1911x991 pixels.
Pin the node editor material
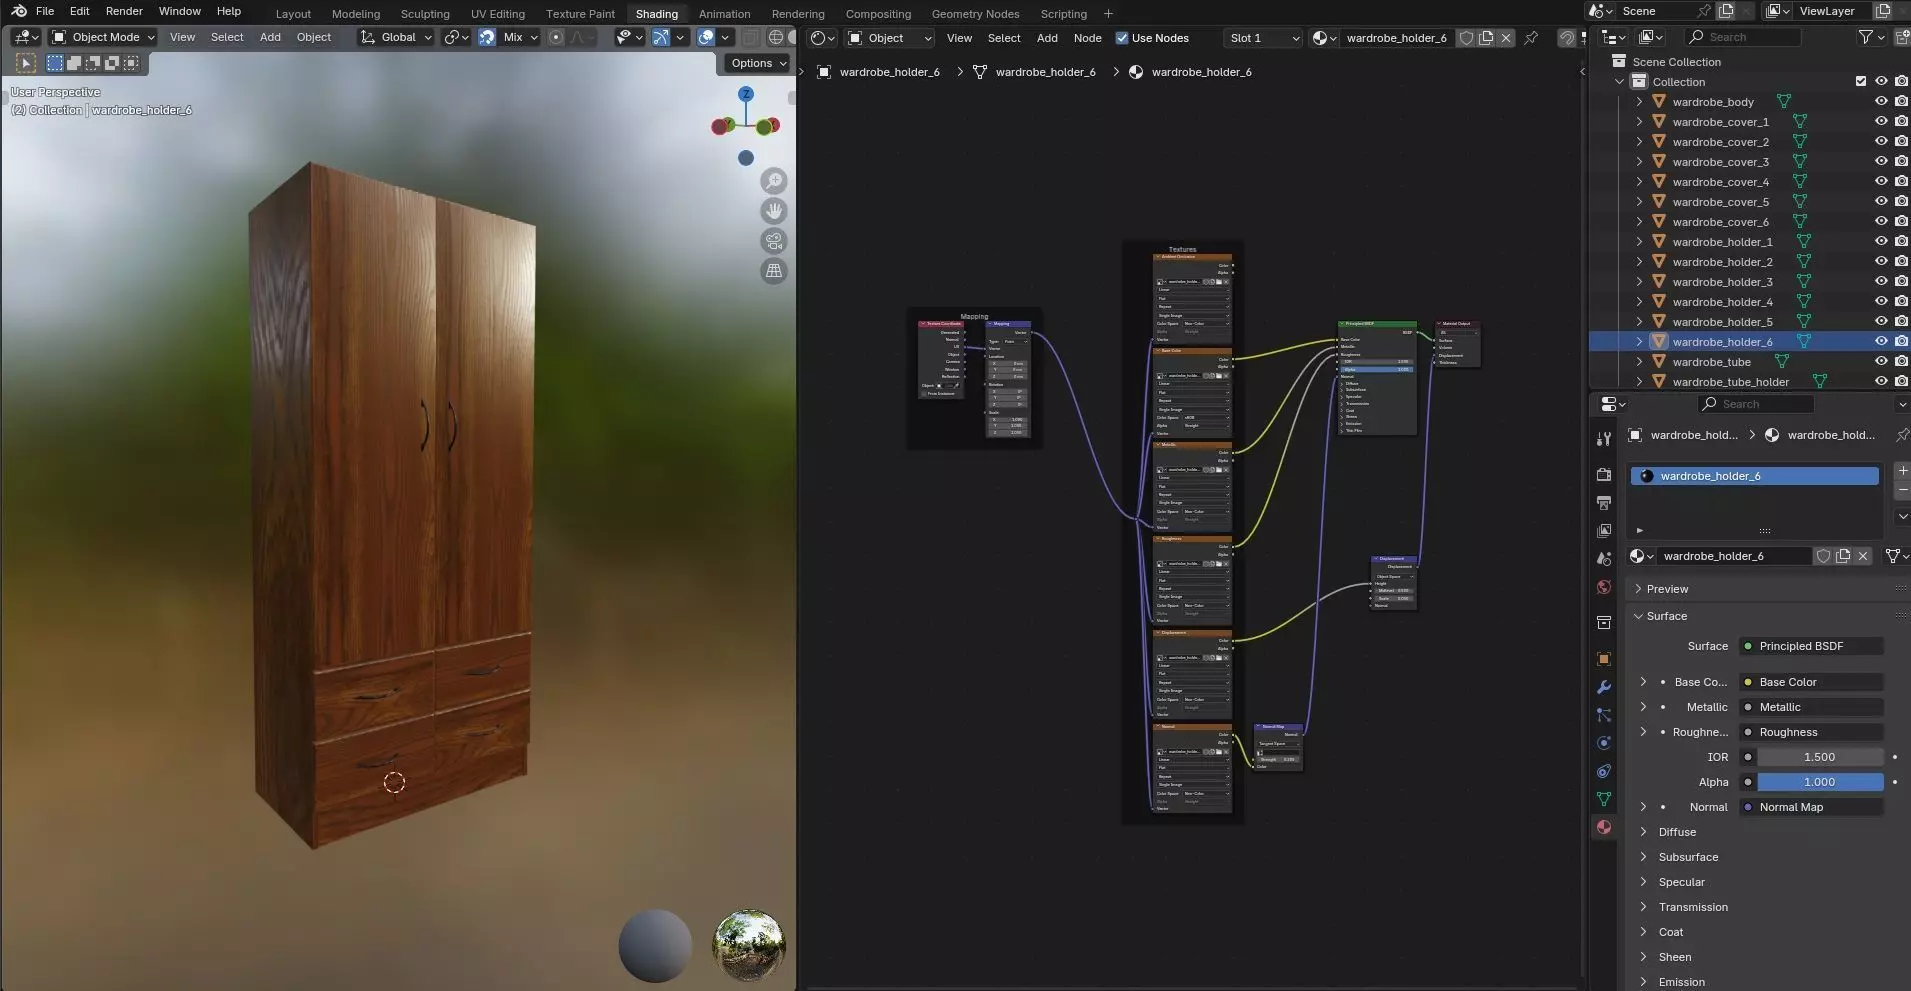1531,38
